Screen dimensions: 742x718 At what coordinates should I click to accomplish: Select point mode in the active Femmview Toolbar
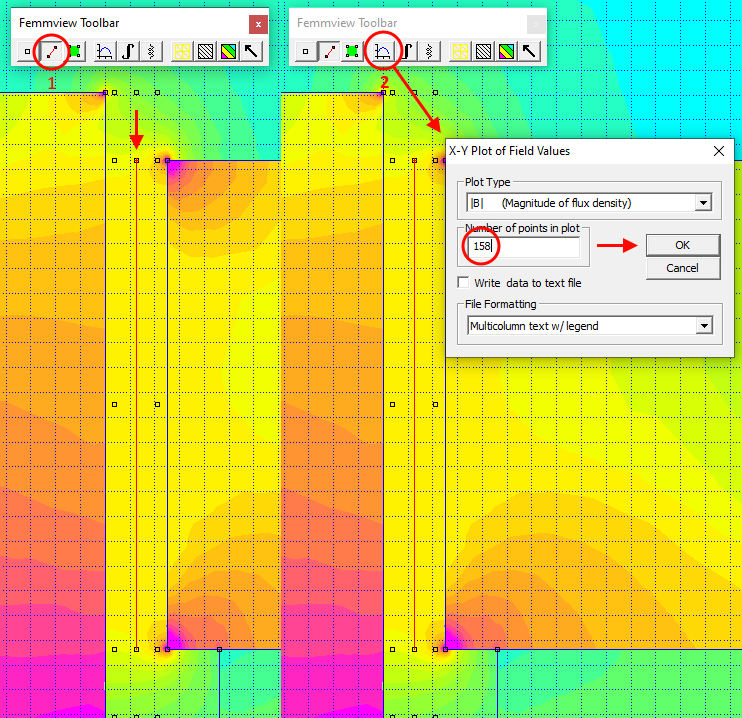(x=27, y=52)
